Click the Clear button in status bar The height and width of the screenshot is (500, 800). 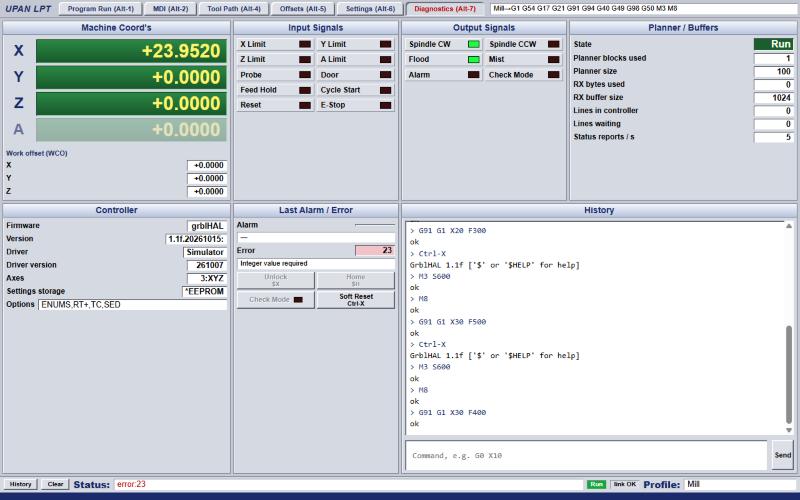[55, 484]
